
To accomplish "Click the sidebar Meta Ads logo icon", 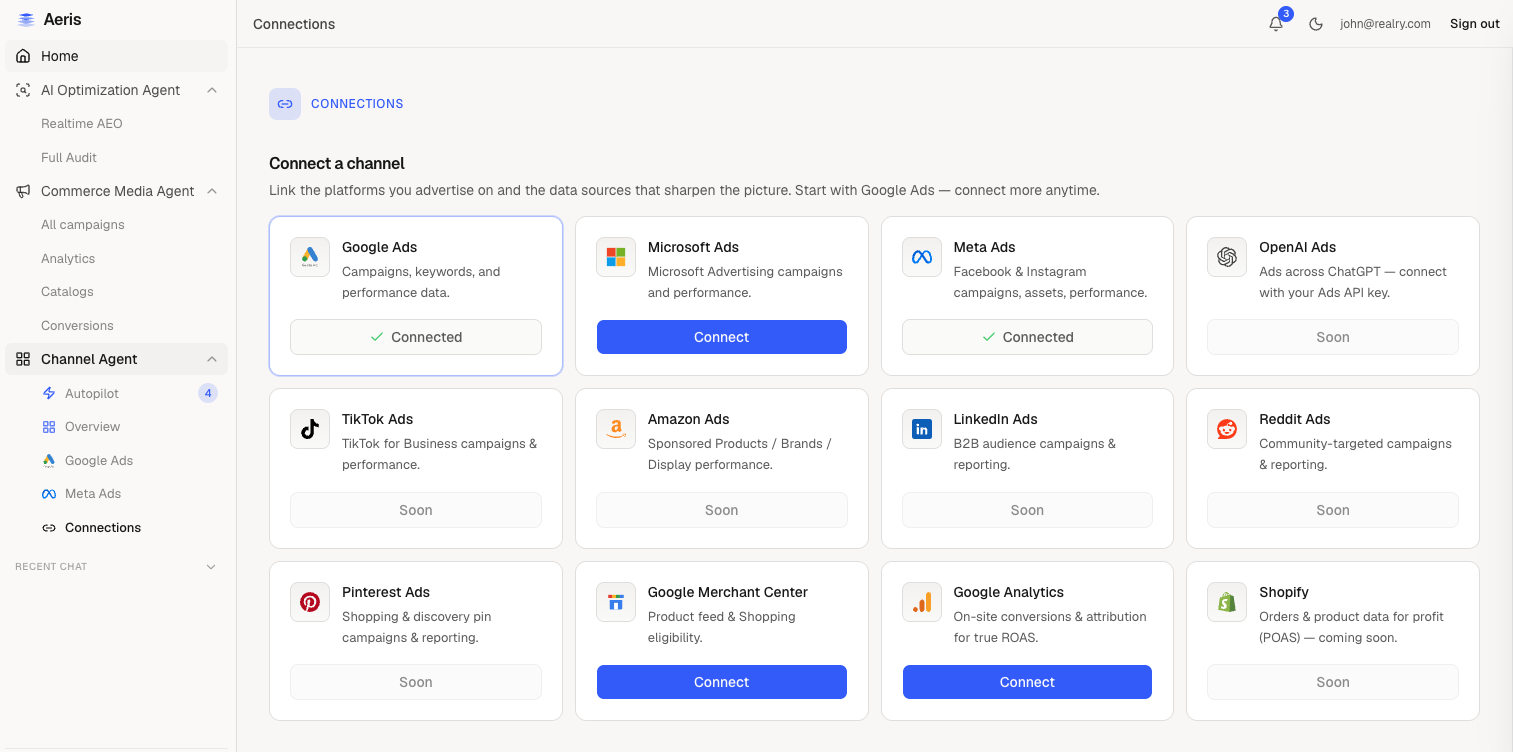I will point(49,494).
